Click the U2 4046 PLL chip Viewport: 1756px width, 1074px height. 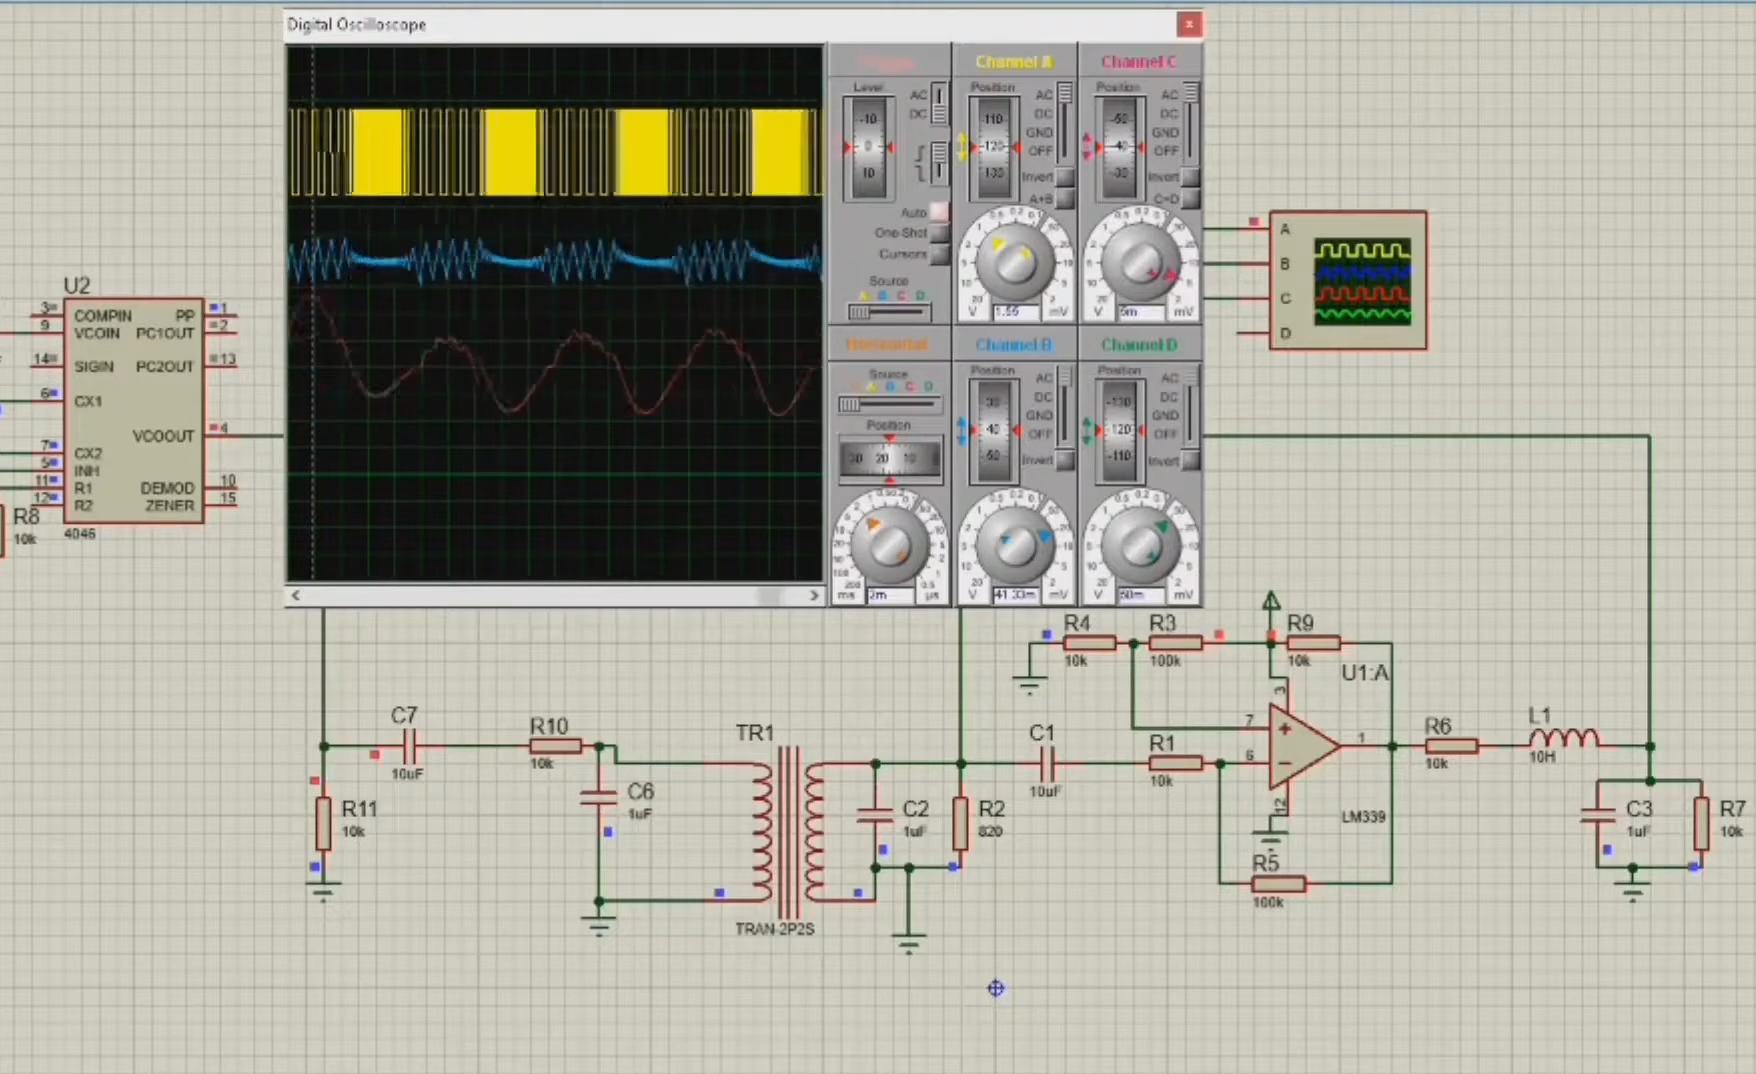coord(135,410)
